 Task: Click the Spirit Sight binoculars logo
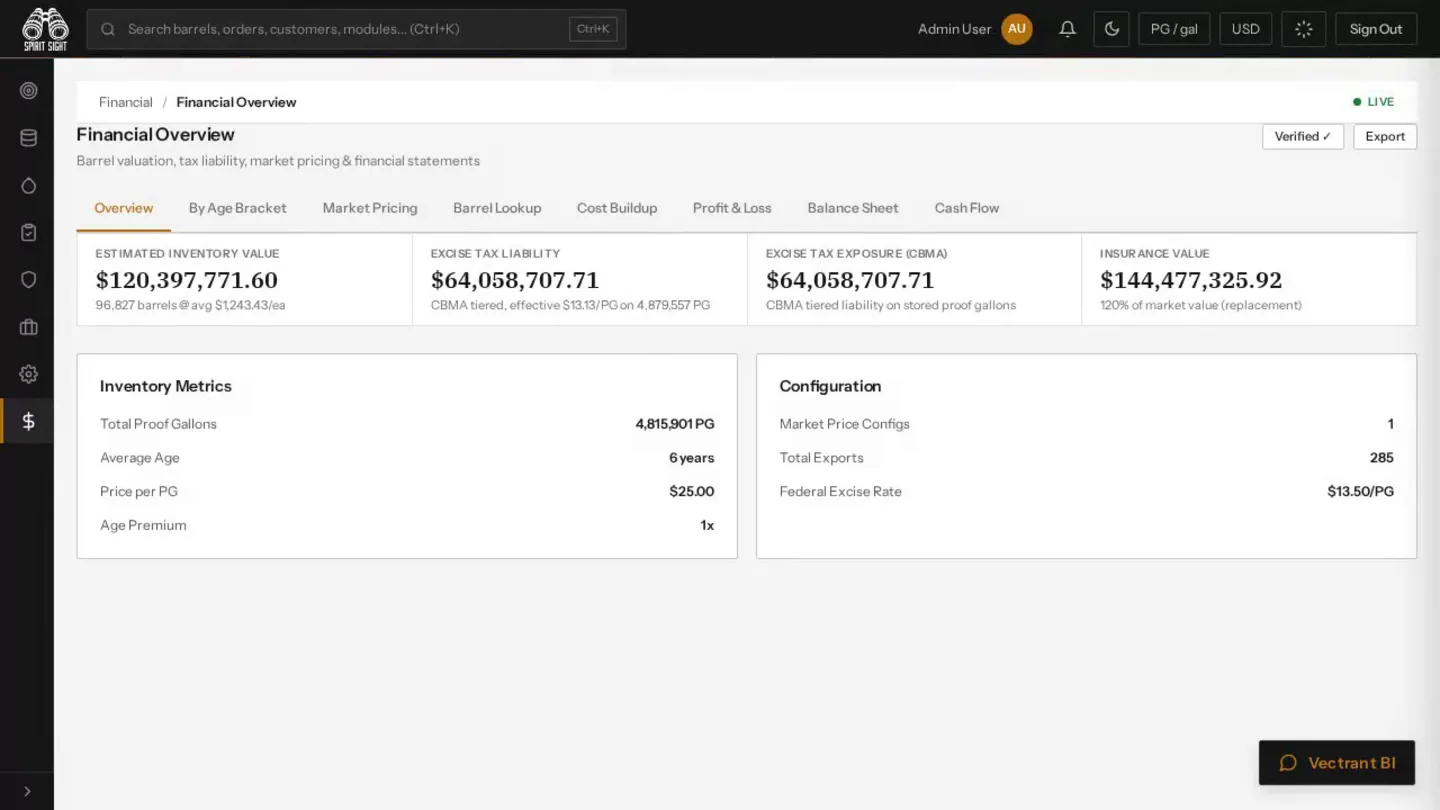[45, 29]
